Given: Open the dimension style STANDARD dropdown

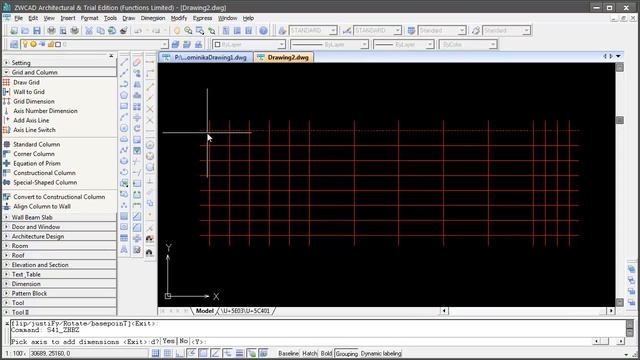Looking at the screenshot, I should (x=397, y=31).
